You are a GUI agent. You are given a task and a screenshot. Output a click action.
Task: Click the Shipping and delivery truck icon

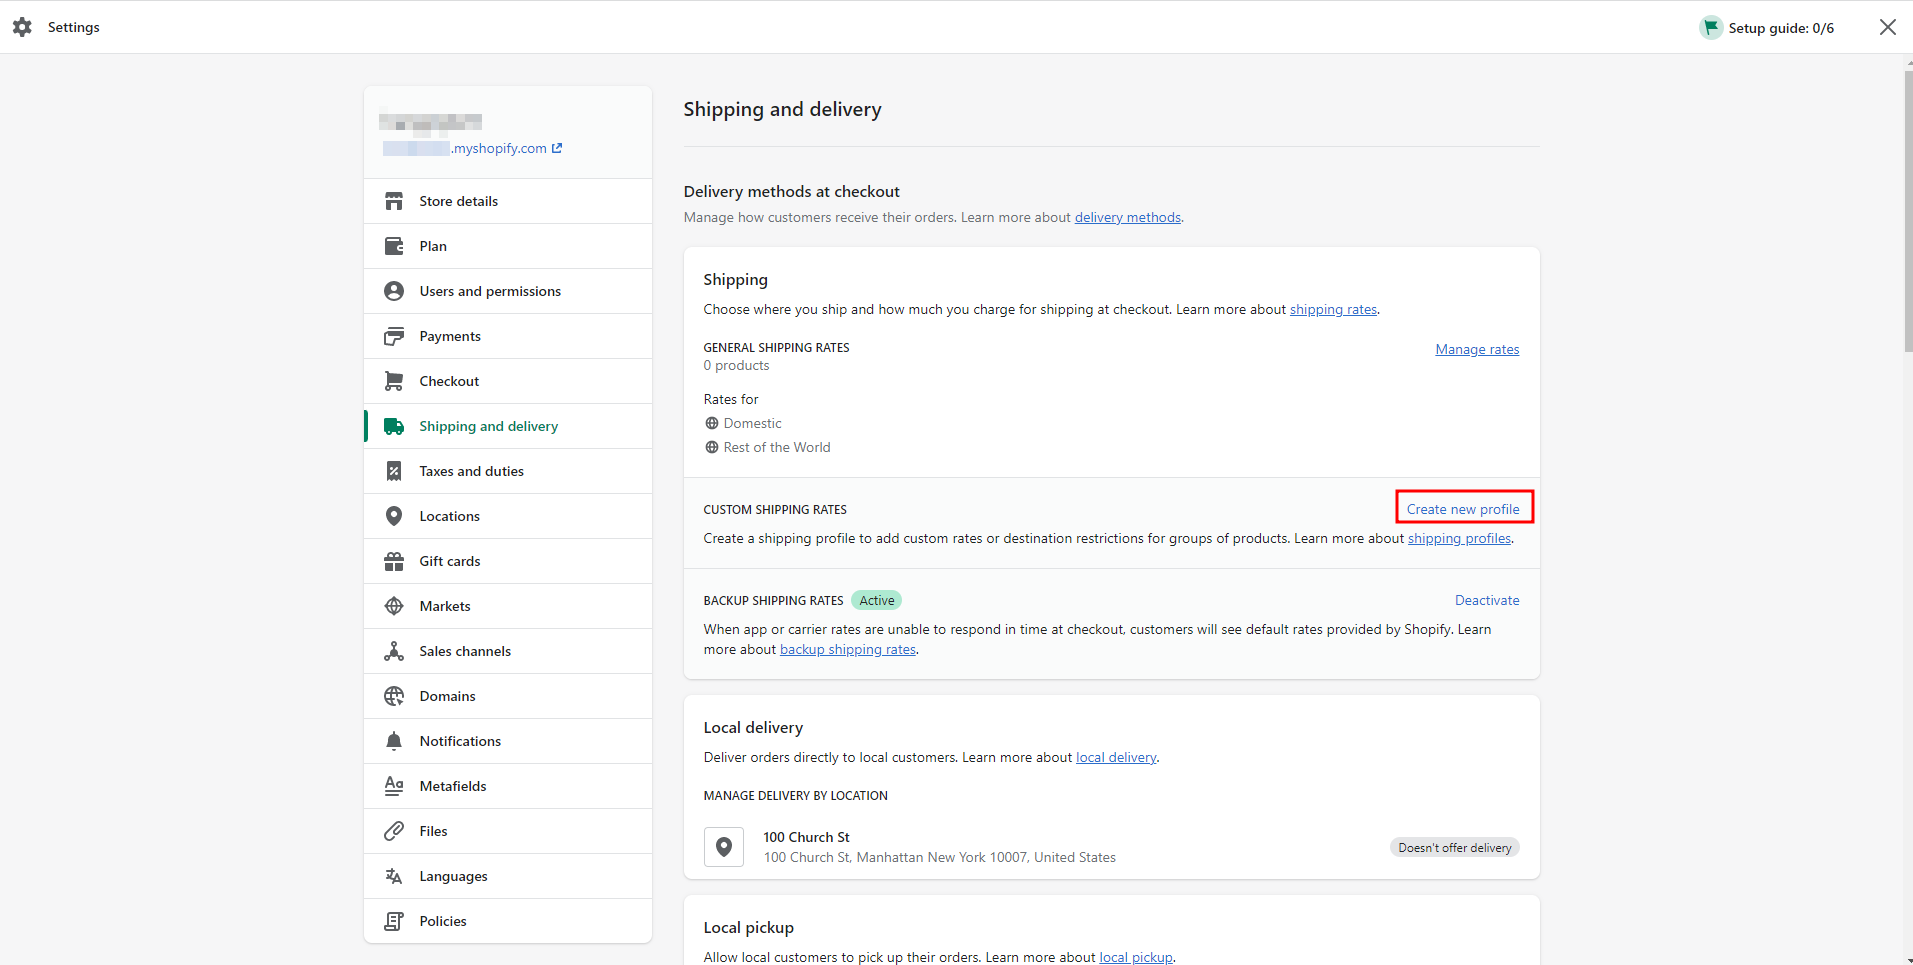394,426
